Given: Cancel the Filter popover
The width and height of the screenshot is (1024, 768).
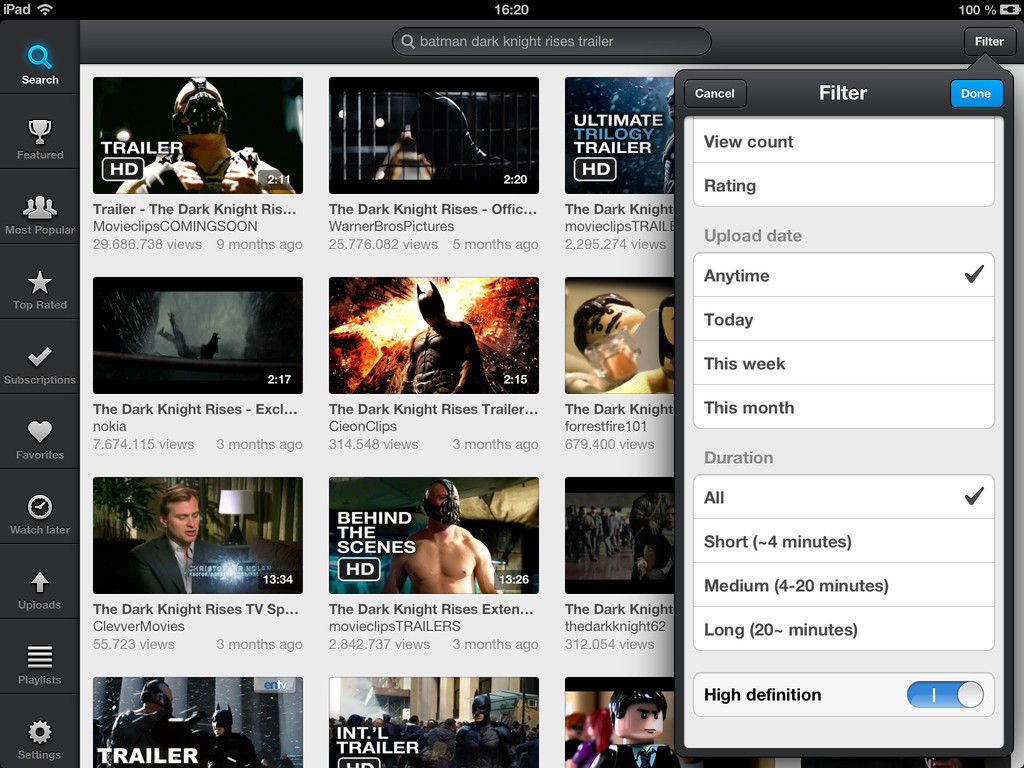Looking at the screenshot, I should coord(714,93).
